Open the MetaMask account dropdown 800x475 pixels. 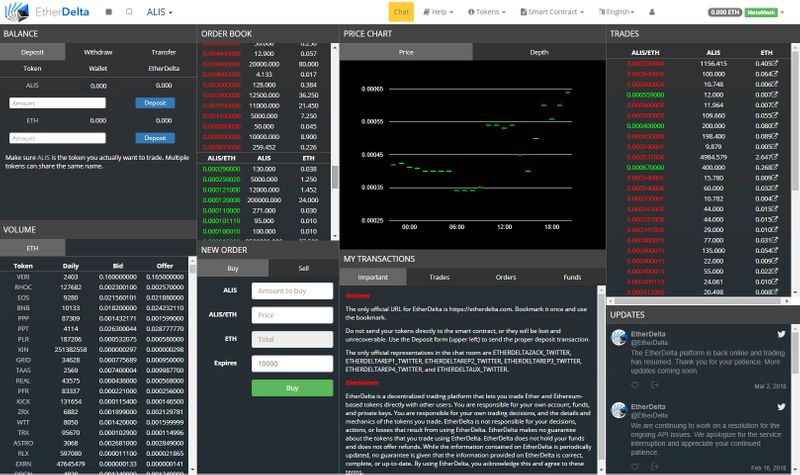click(x=764, y=12)
